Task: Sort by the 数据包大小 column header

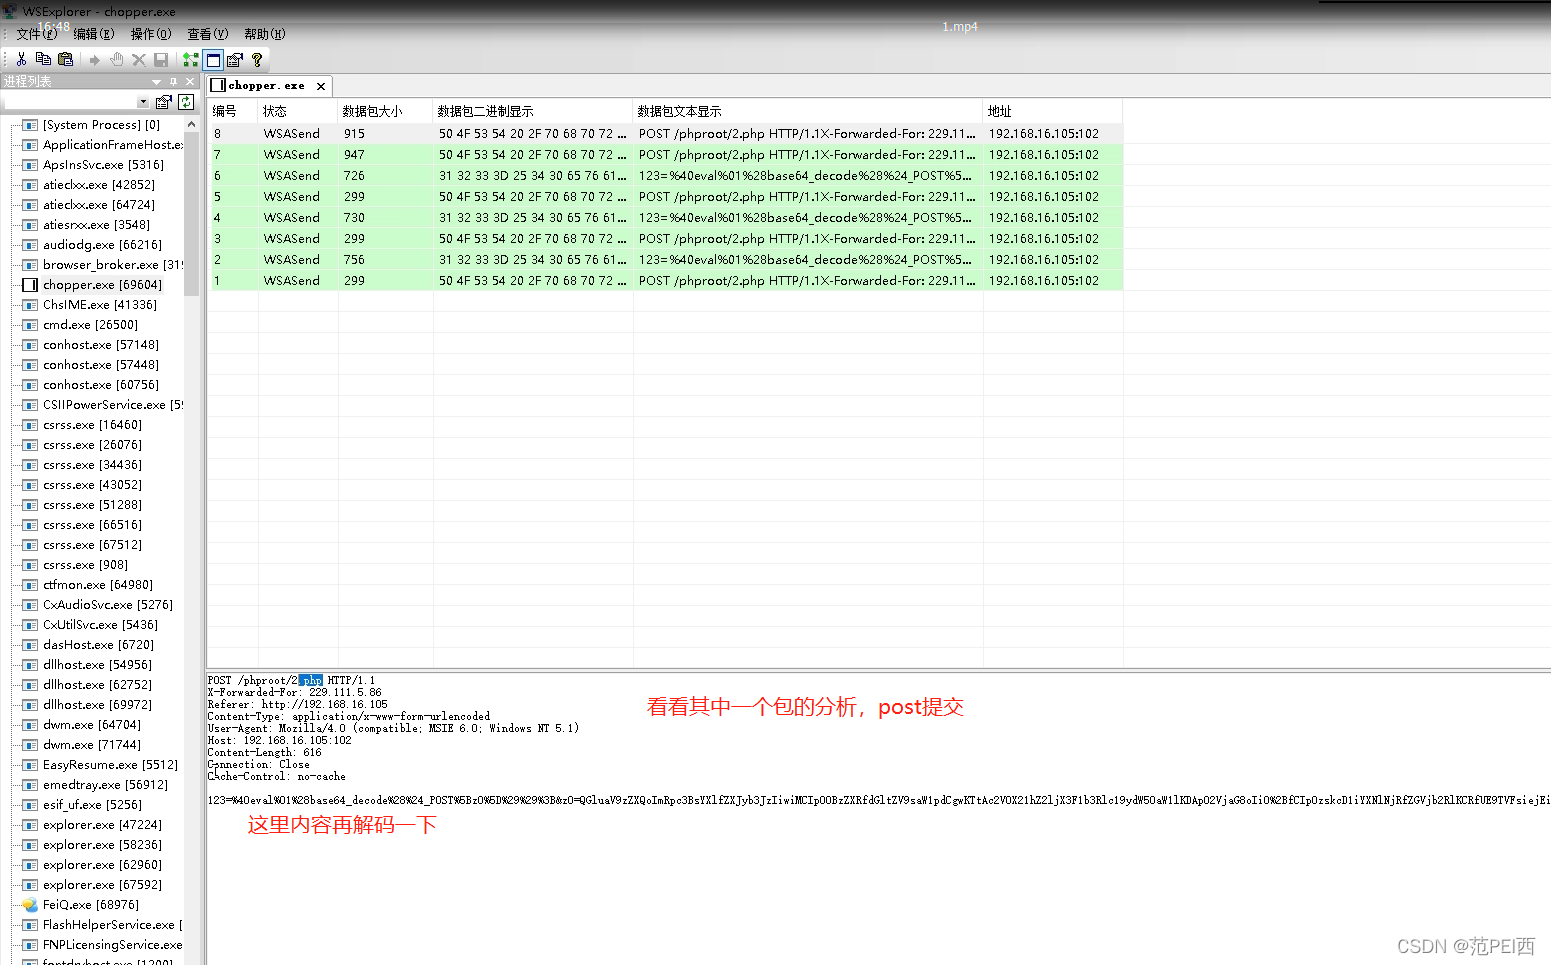Action: (385, 111)
